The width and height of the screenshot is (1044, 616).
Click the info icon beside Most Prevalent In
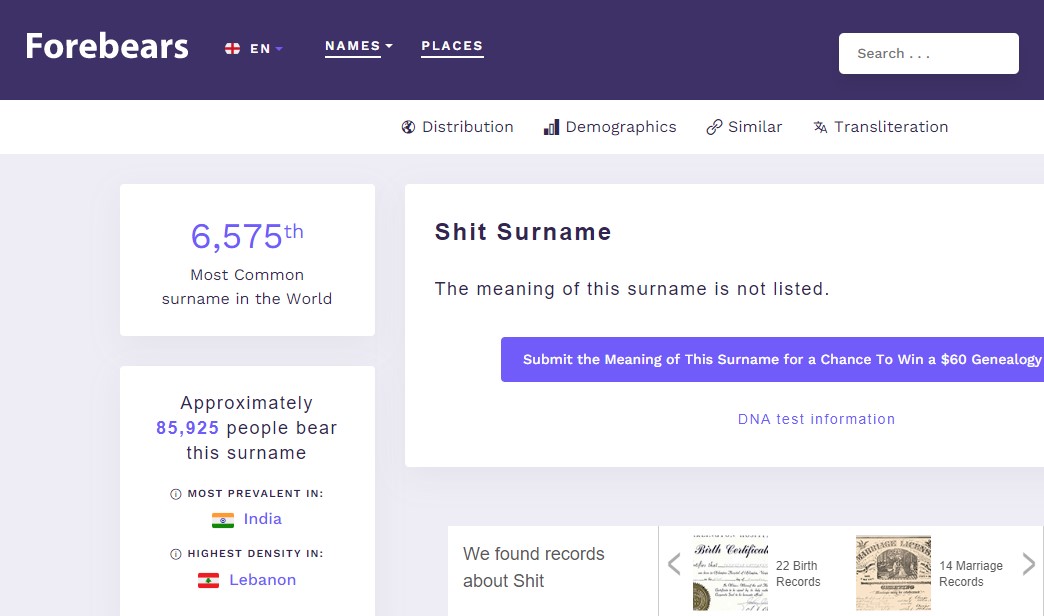tap(176, 494)
